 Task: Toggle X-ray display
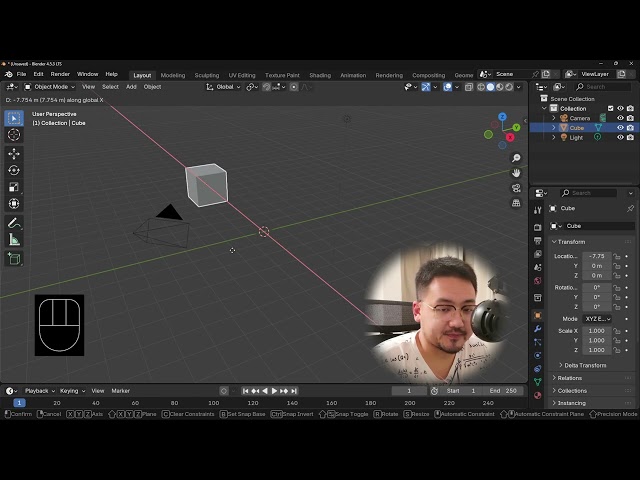469,87
